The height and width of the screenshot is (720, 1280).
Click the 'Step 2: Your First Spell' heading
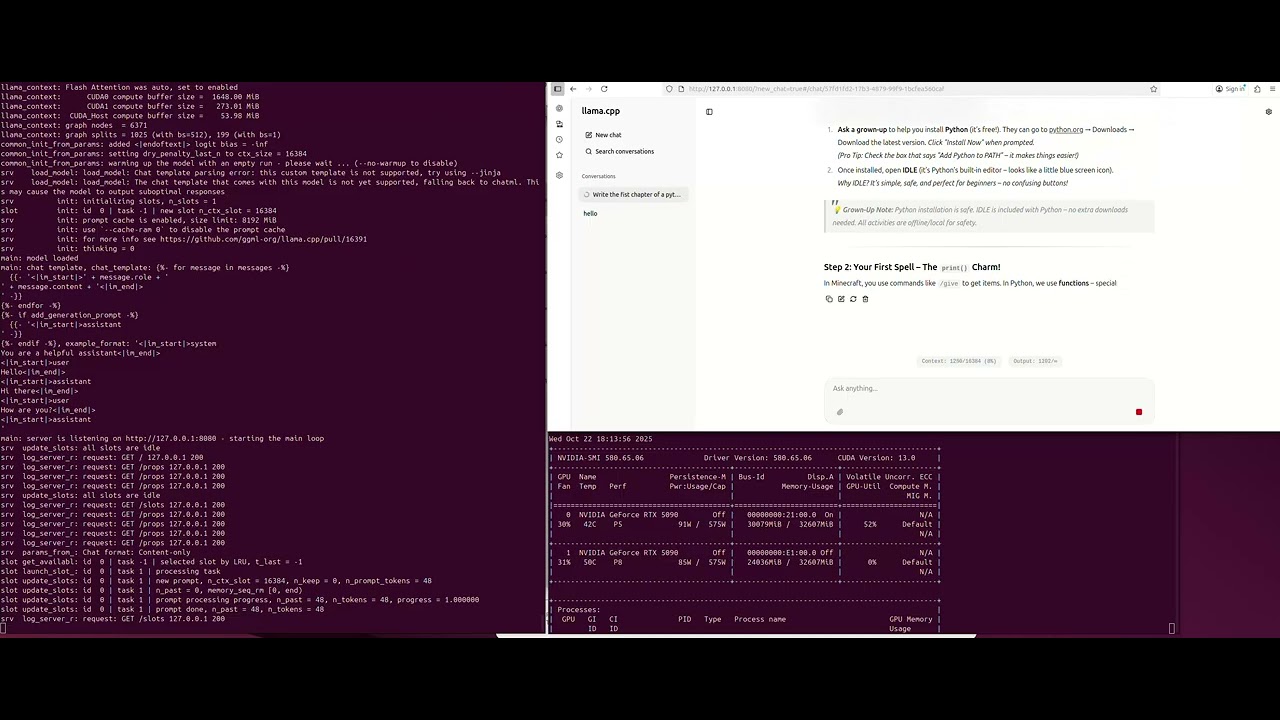(x=912, y=267)
